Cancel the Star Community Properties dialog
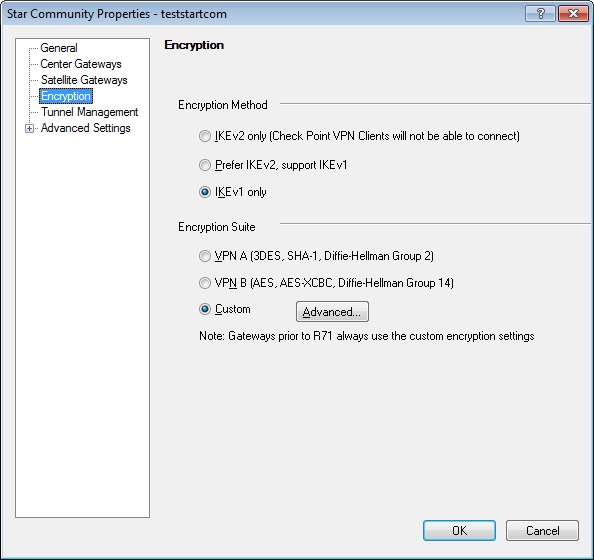Viewport: 594px width, 560px height. pos(542,530)
